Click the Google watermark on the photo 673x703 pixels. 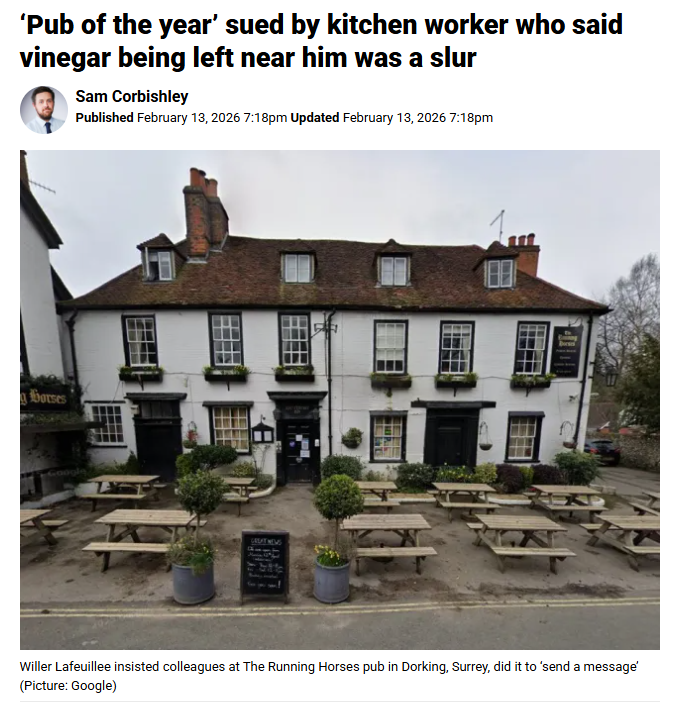coord(63,473)
